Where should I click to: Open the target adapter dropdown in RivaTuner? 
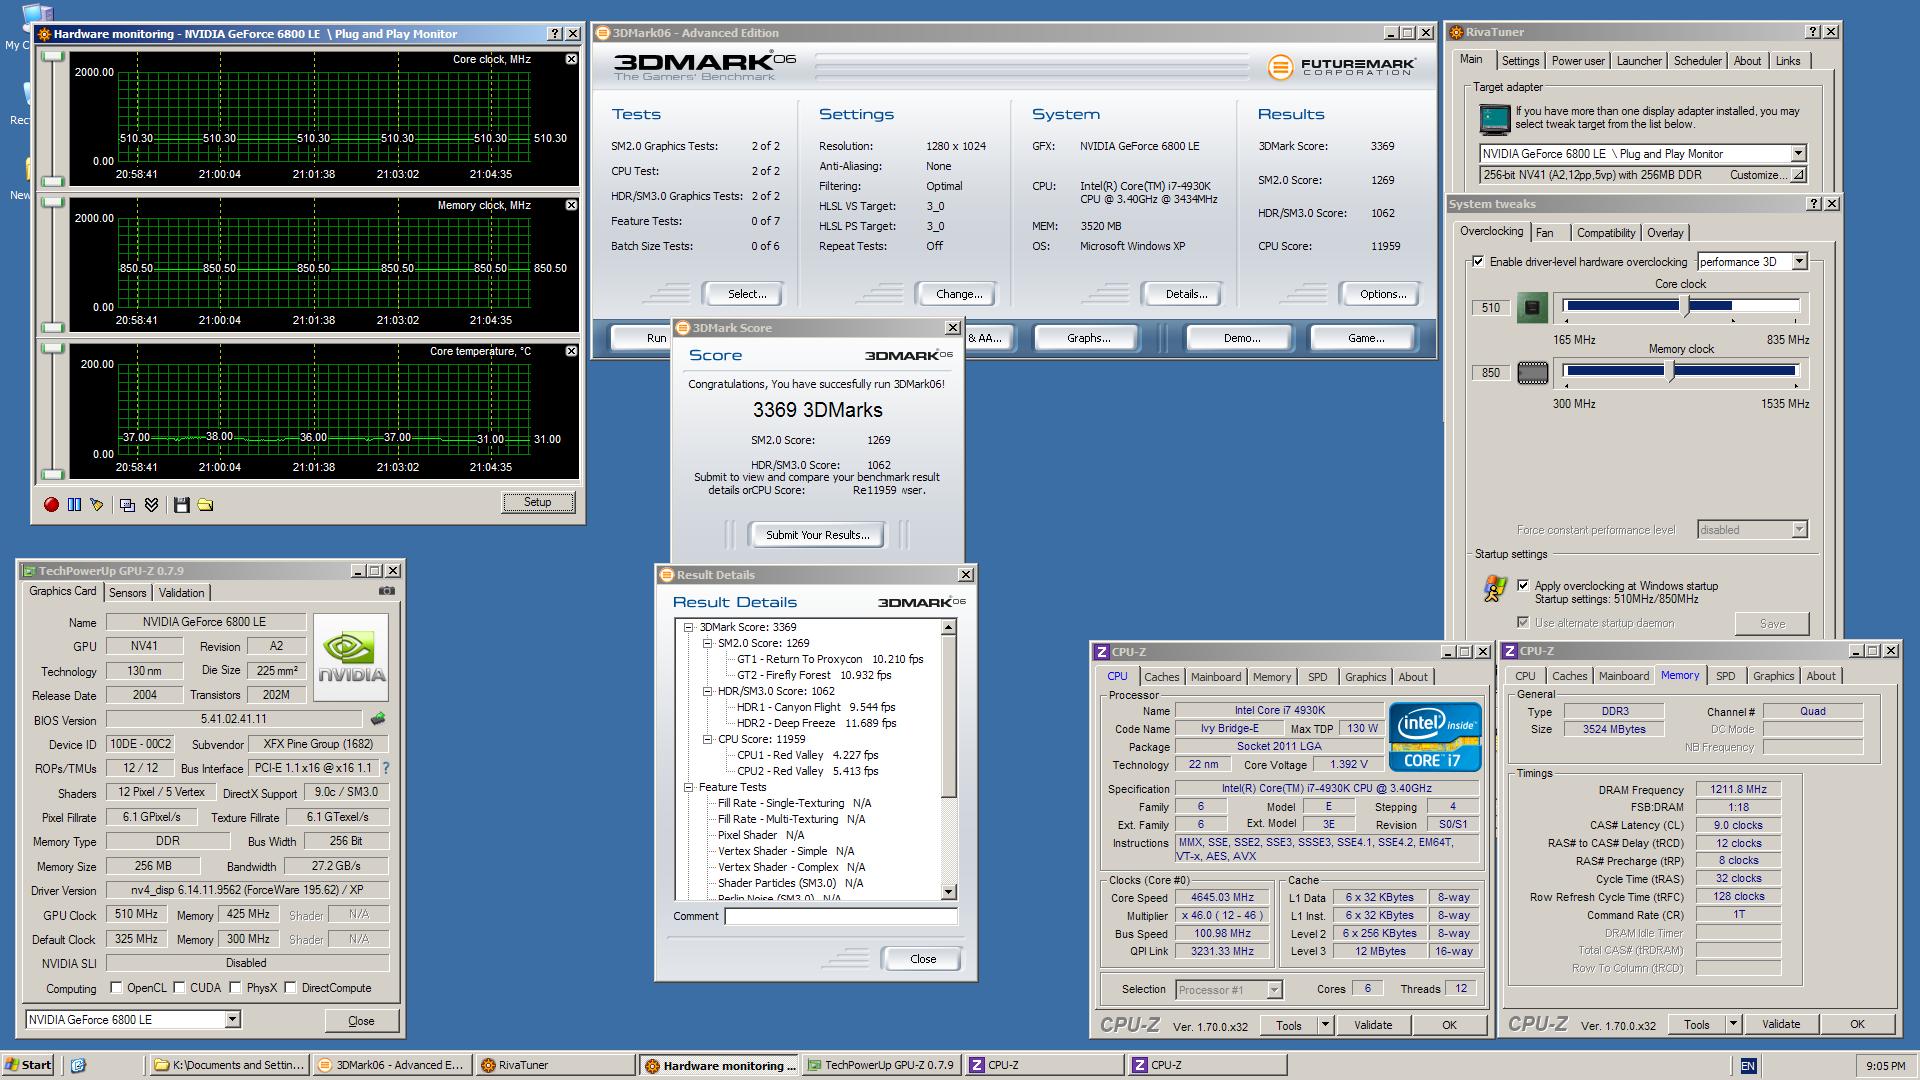point(1798,154)
